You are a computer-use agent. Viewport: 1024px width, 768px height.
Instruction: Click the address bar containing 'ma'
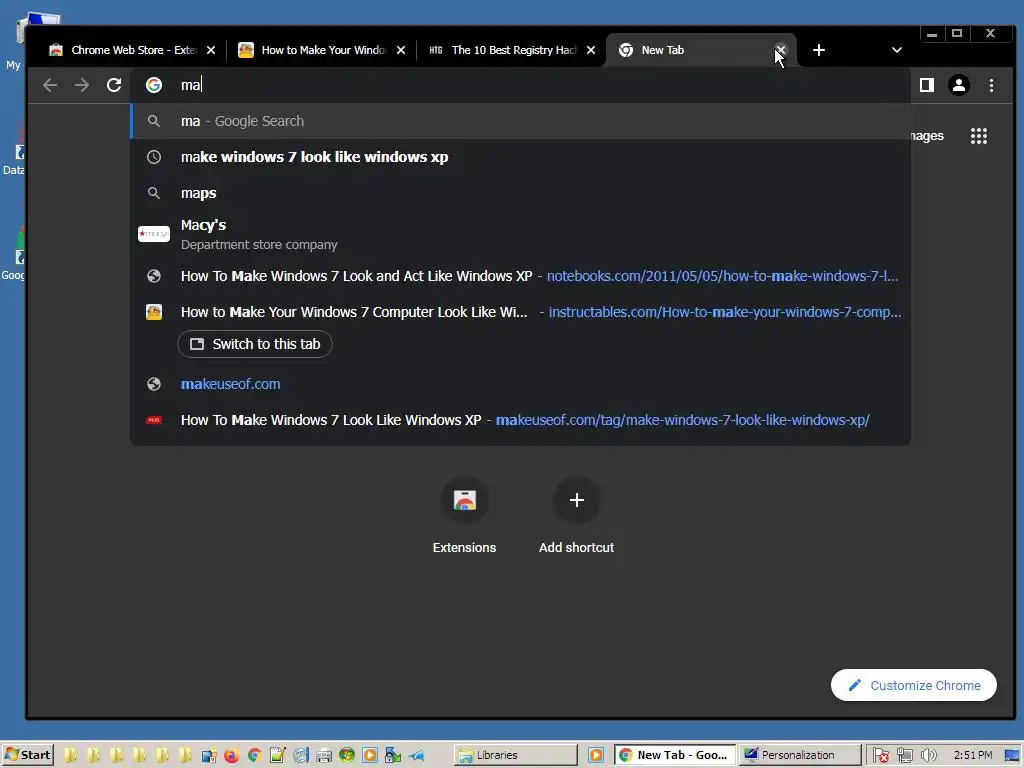520,85
